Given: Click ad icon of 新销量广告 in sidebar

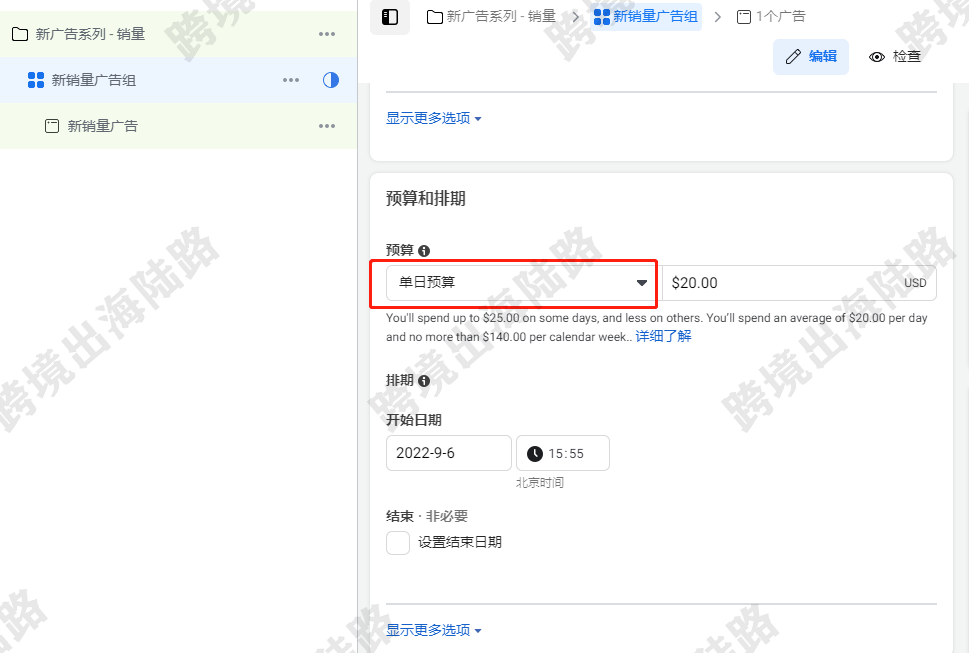Looking at the screenshot, I should [x=52, y=126].
